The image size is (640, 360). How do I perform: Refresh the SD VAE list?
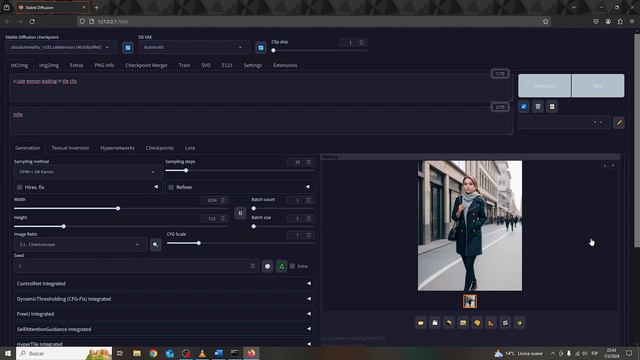[261, 48]
